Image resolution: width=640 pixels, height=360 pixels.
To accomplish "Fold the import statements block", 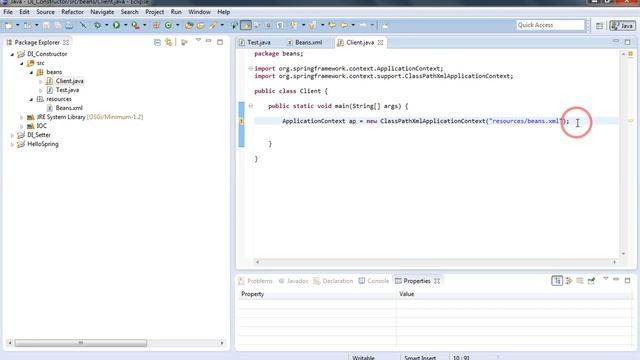I will click(250, 69).
